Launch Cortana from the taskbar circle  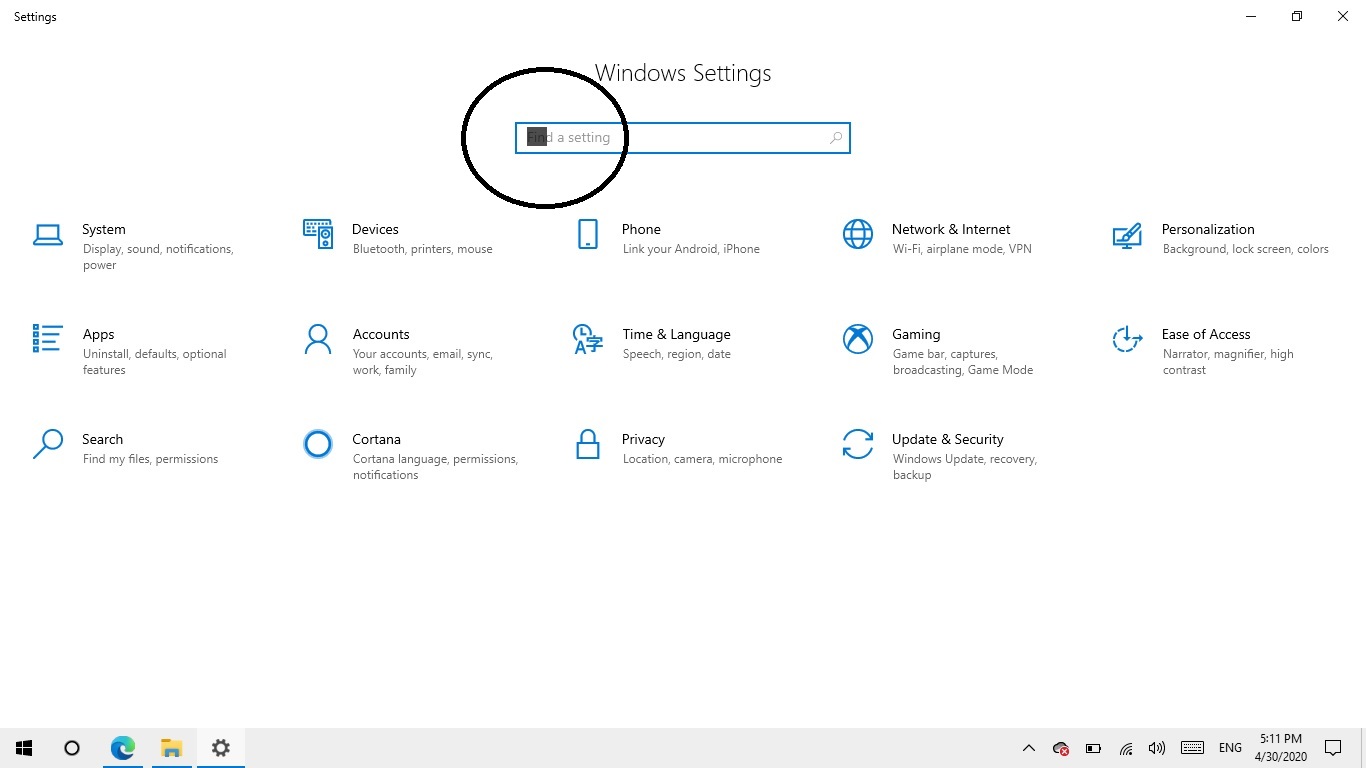(x=72, y=748)
